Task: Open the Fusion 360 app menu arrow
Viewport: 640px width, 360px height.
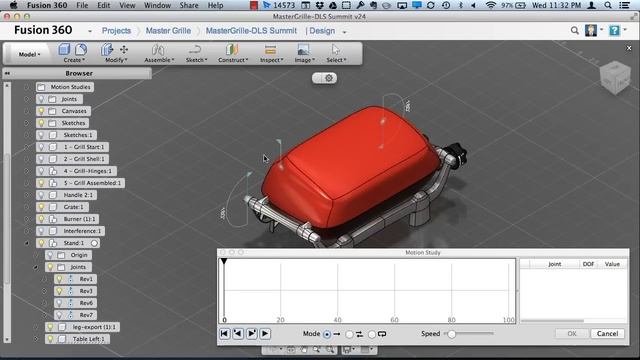Action: click(90, 31)
